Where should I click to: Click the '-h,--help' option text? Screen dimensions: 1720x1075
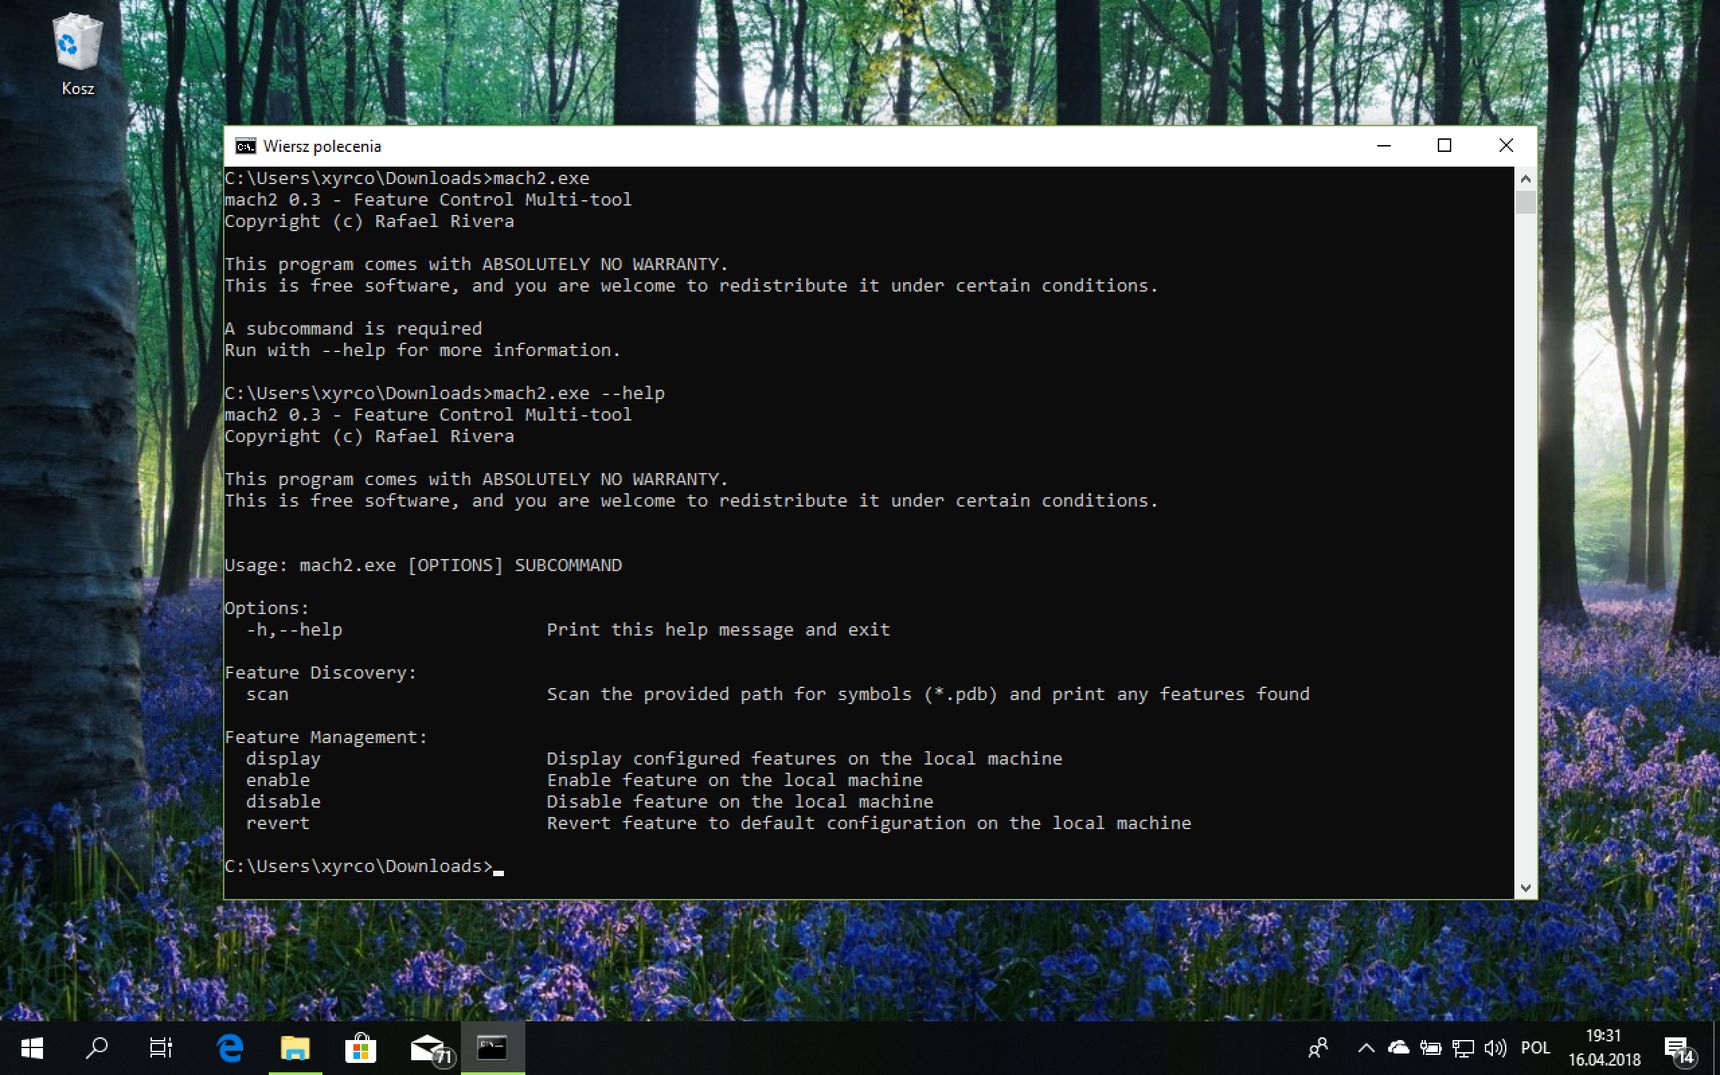(294, 630)
